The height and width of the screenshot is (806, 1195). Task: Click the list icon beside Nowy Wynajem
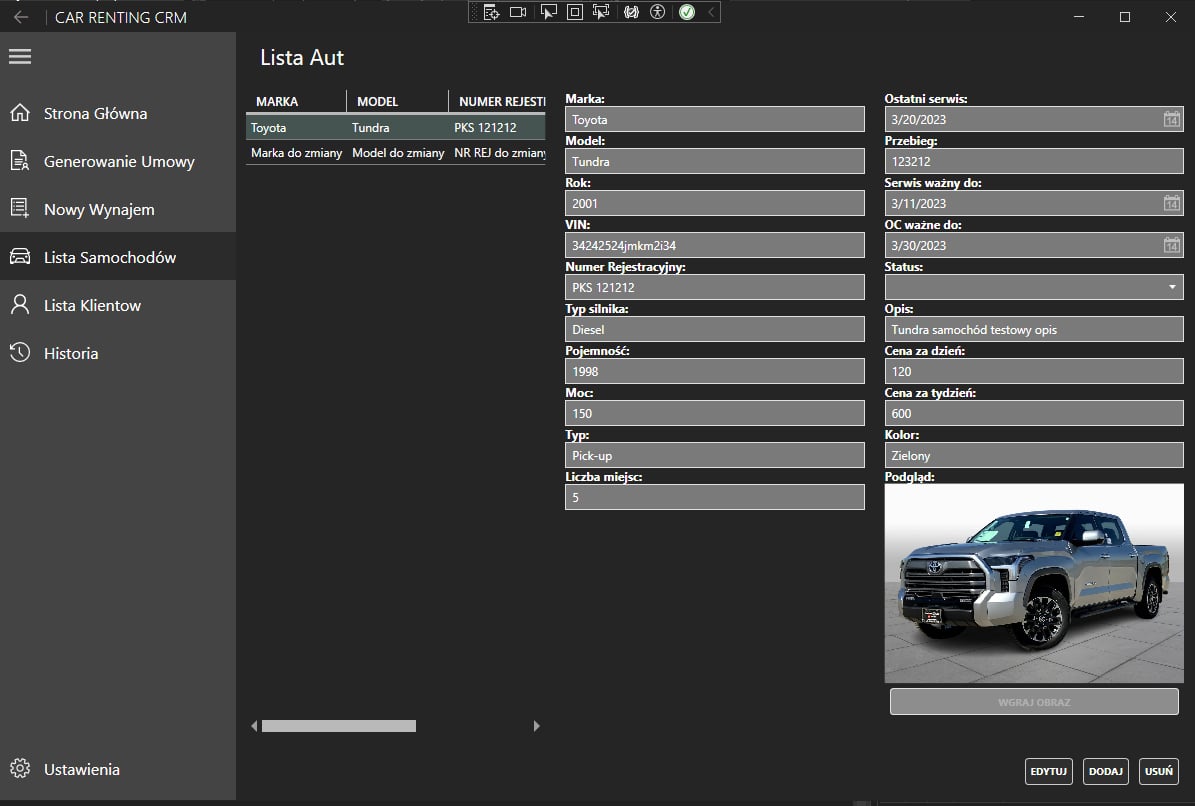coord(20,208)
